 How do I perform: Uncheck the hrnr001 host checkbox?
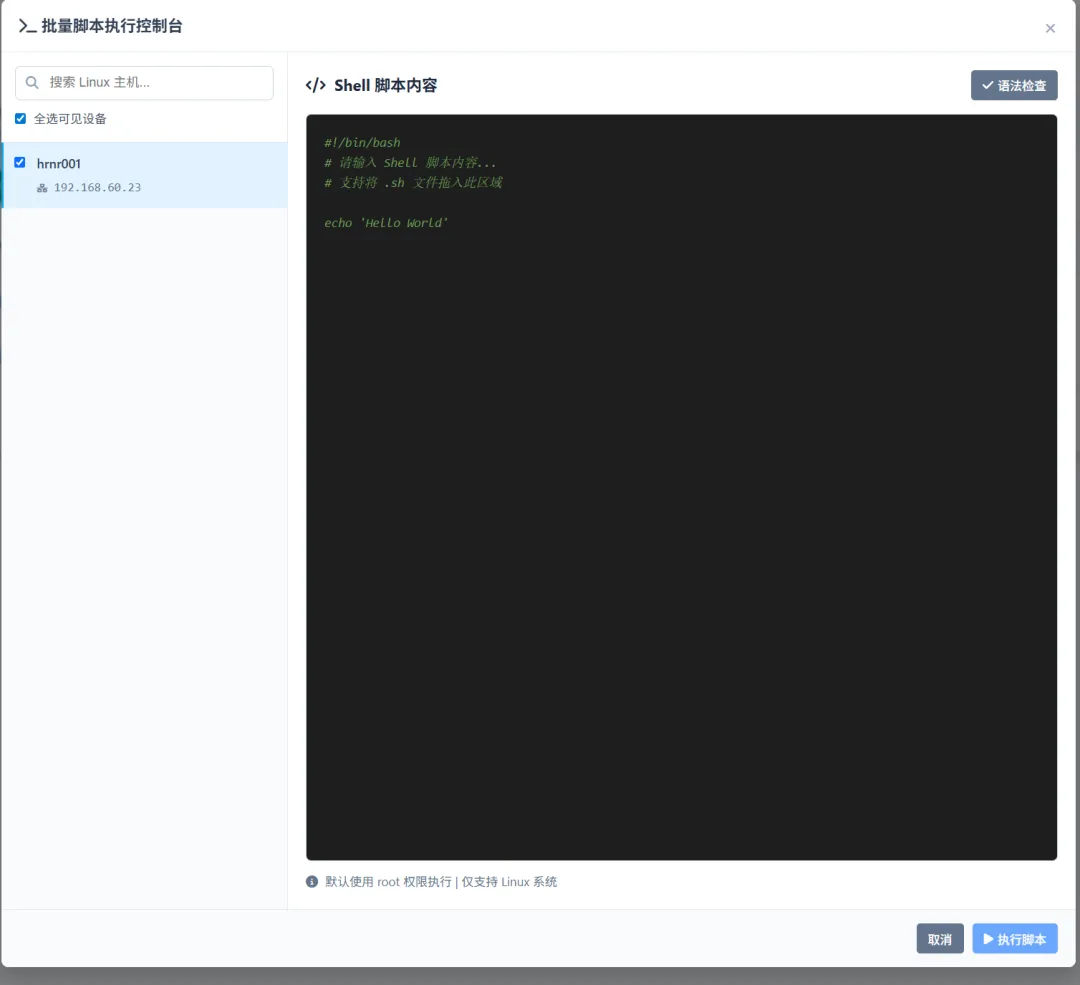[20, 163]
